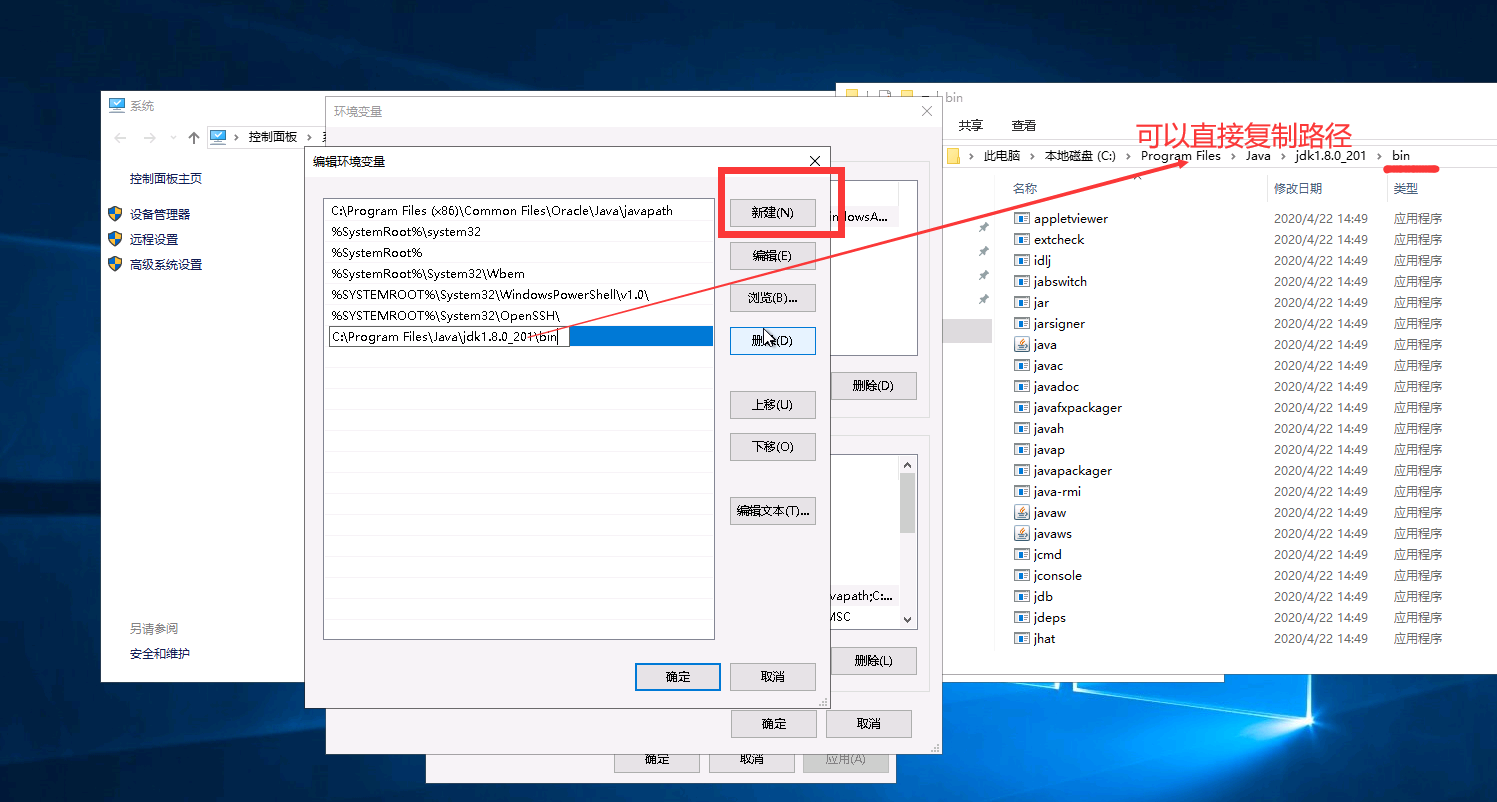Click the javaw application icon
Screen dimensions: 1497x802
click(1022, 512)
